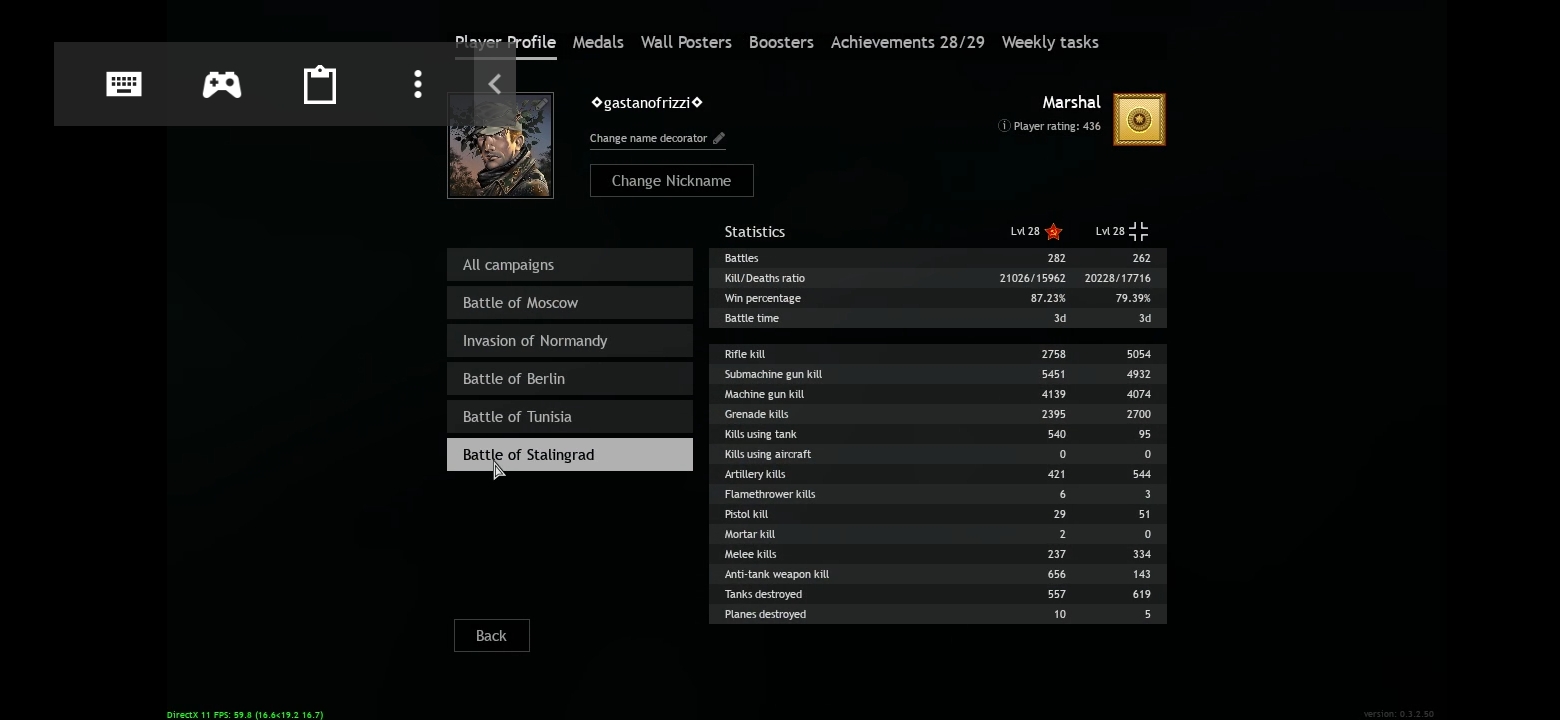
Task: Select All campaigns in the list
Action: pos(569,265)
